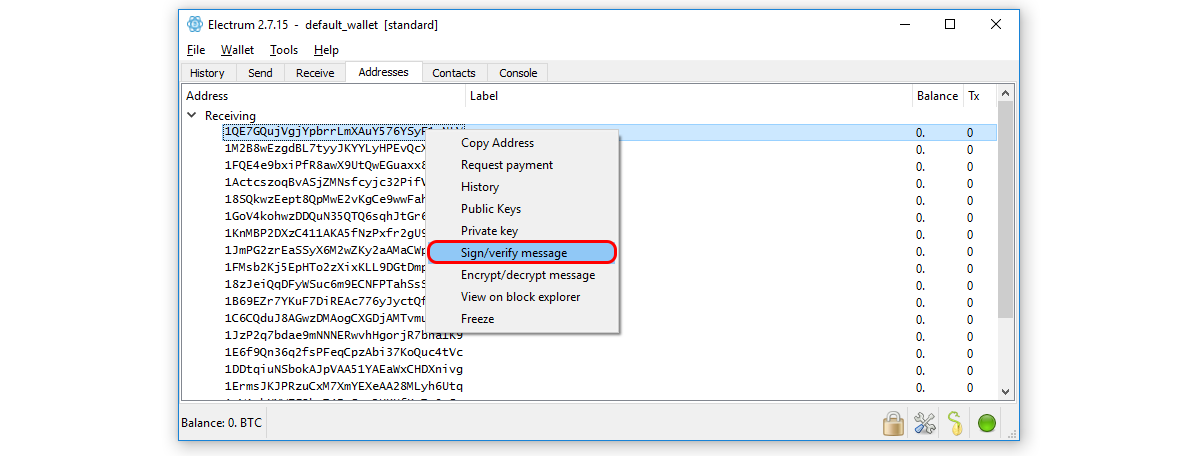Select address starting with 1FQE4e9bxiPfR8
The width and height of the screenshot is (1200, 456).
(326, 166)
